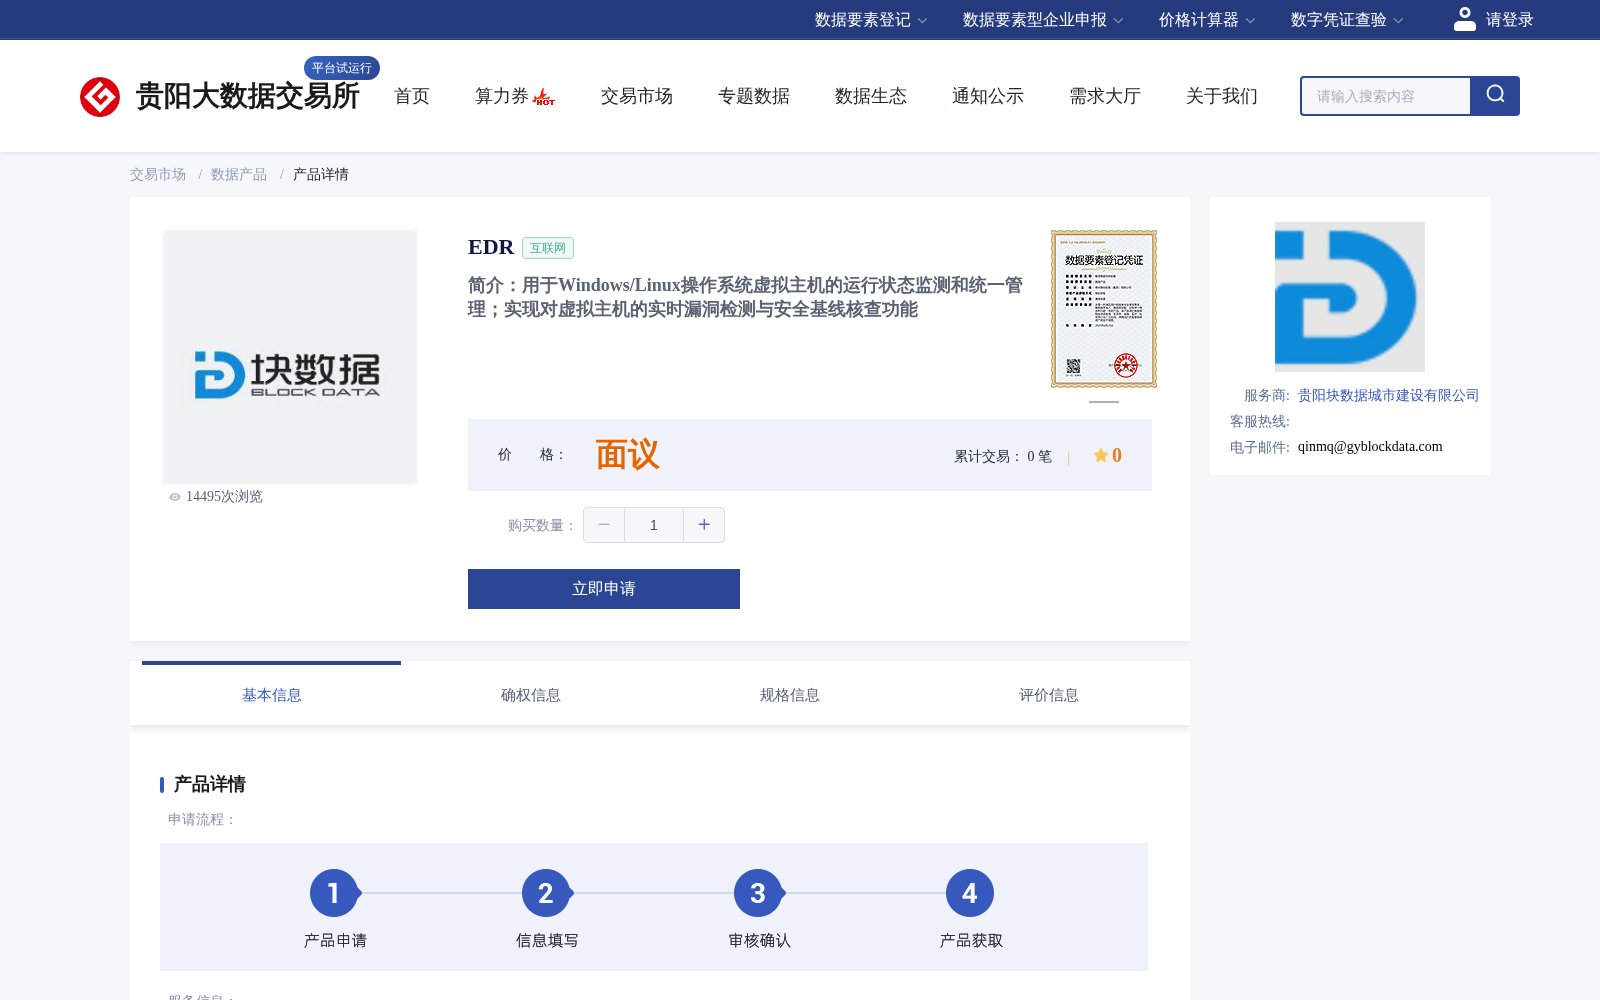Expand the 数字凭证查验 dropdown

click(x=1347, y=20)
